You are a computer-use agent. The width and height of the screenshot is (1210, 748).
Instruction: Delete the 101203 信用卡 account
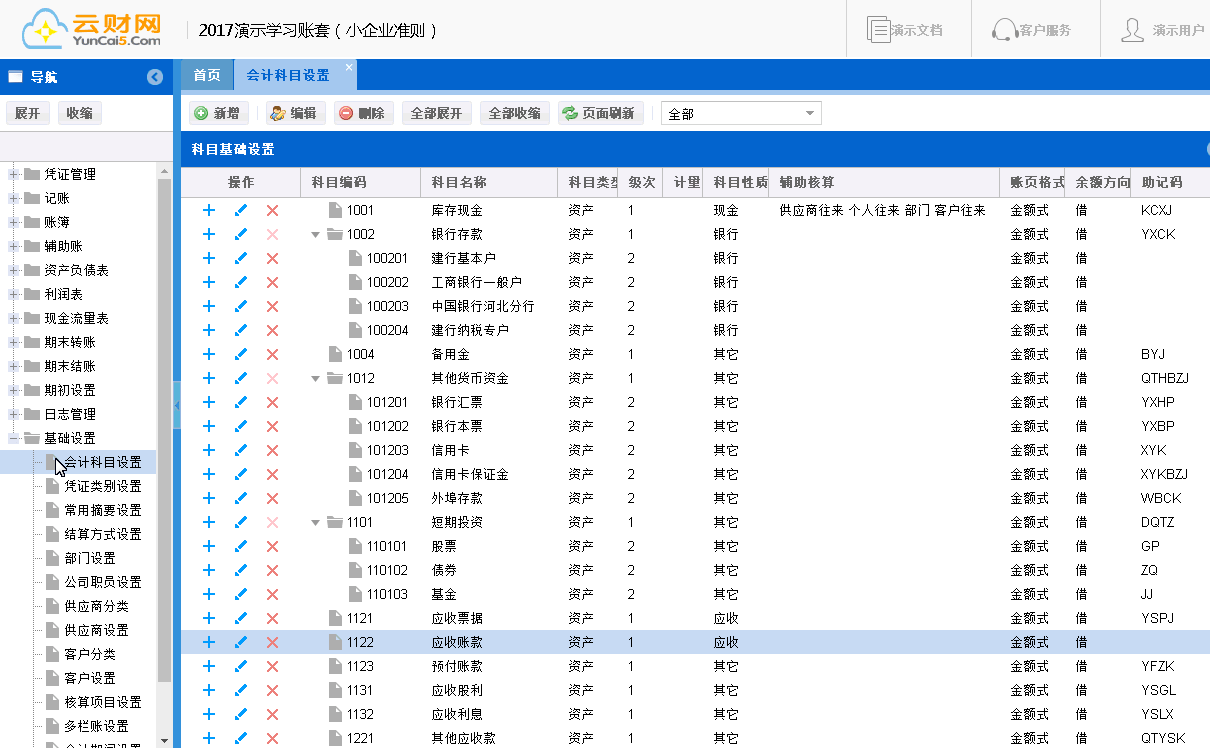[272, 450]
